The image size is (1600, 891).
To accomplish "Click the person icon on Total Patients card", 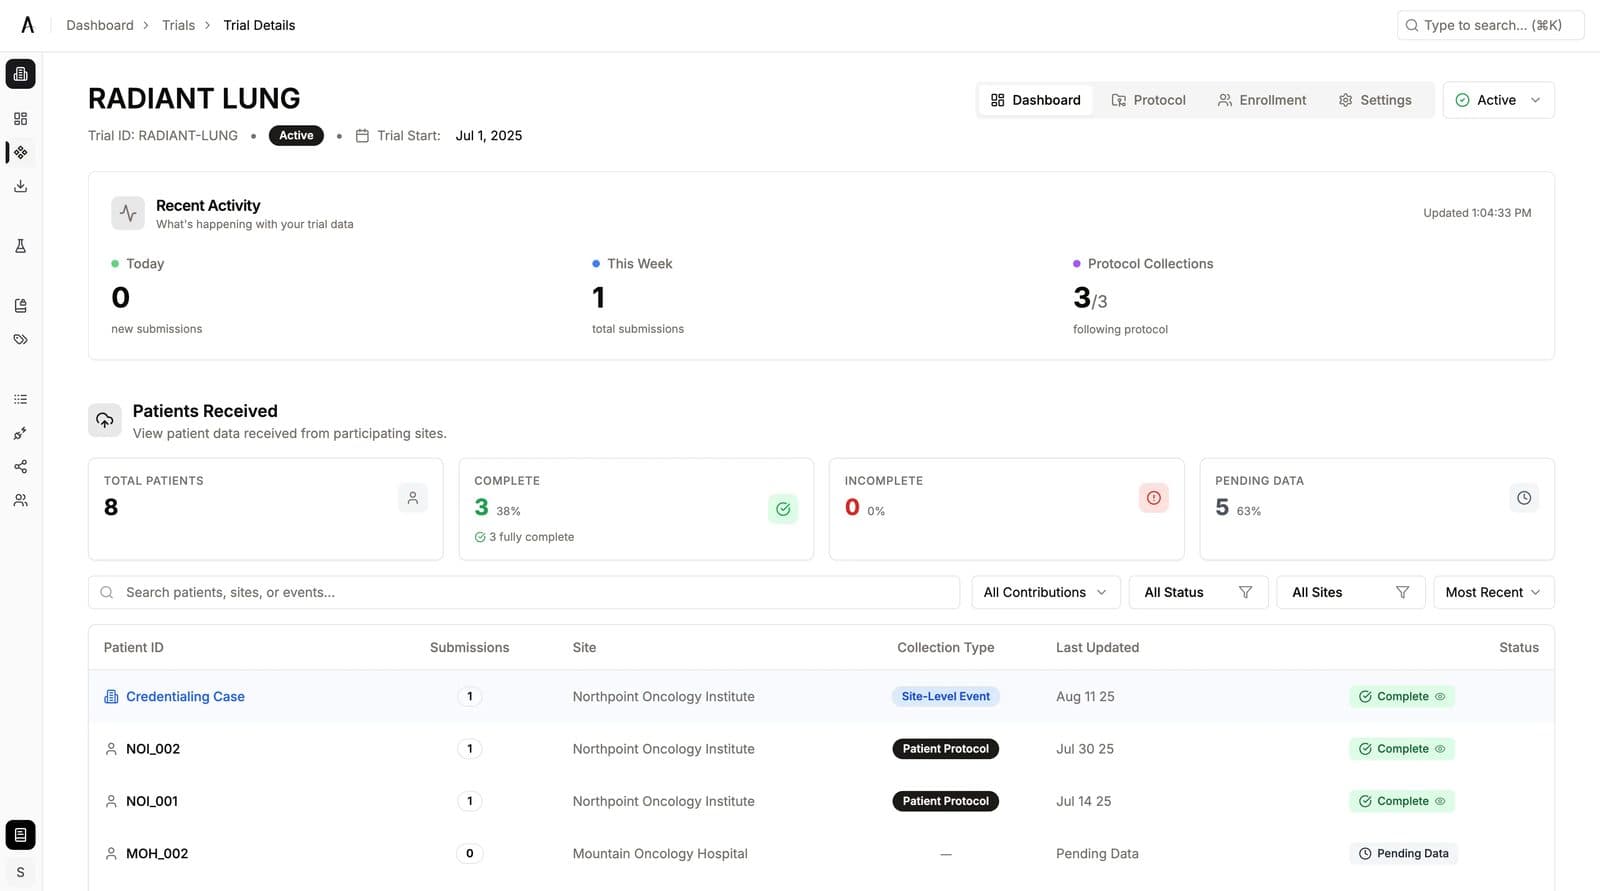I will [x=413, y=498].
